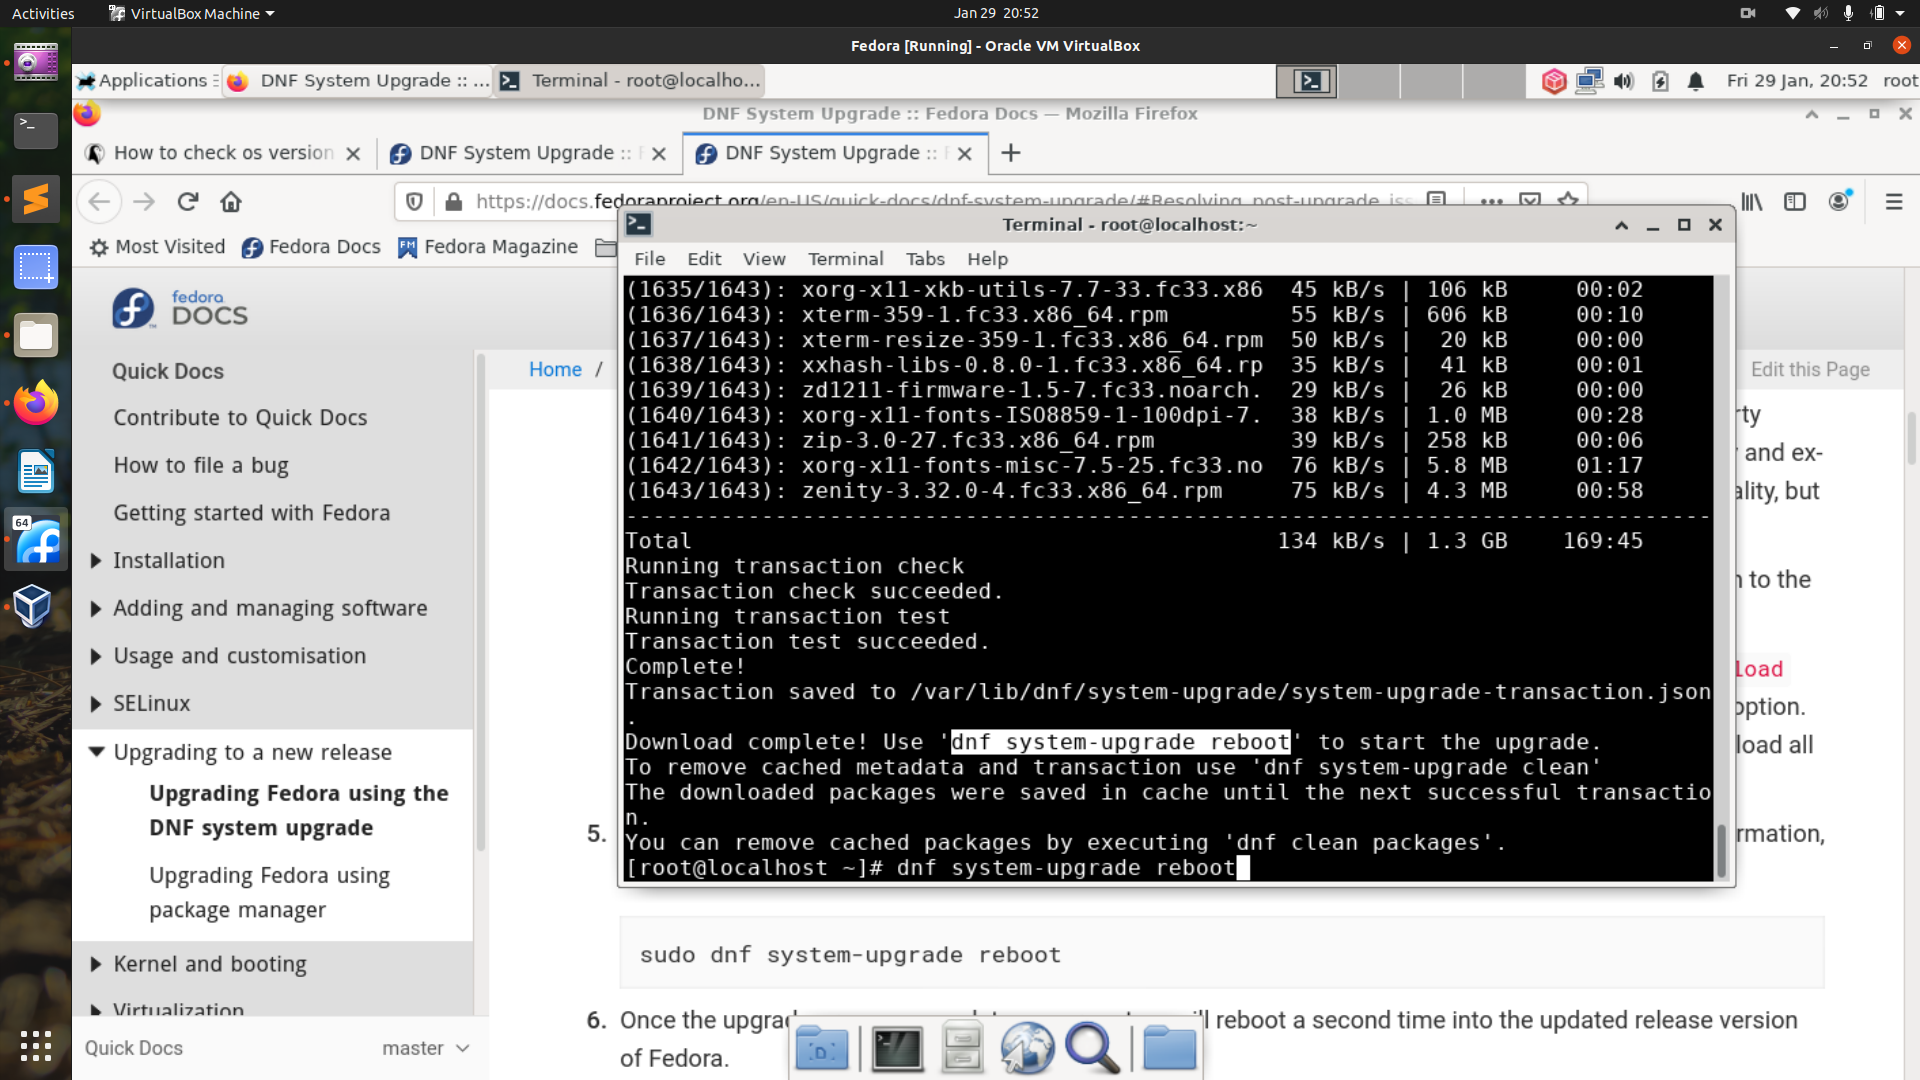Click the Home breadcrumb link
Image resolution: width=1920 pixels, height=1080 pixels.
tap(555, 370)
